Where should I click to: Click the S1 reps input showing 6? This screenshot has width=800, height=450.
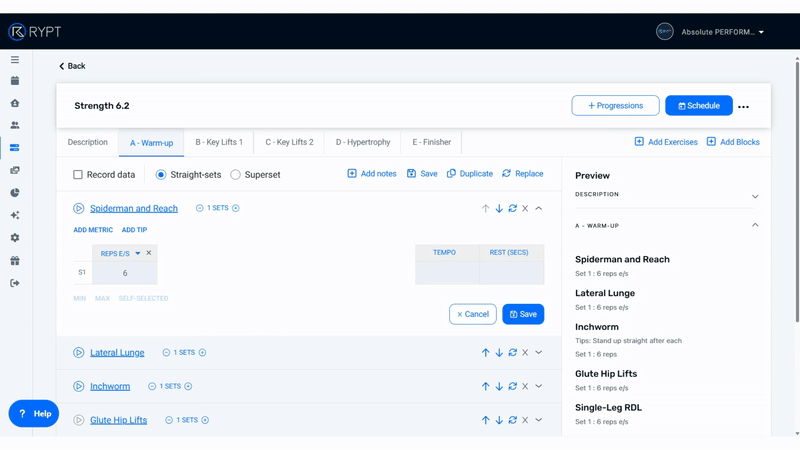point(125,273)
